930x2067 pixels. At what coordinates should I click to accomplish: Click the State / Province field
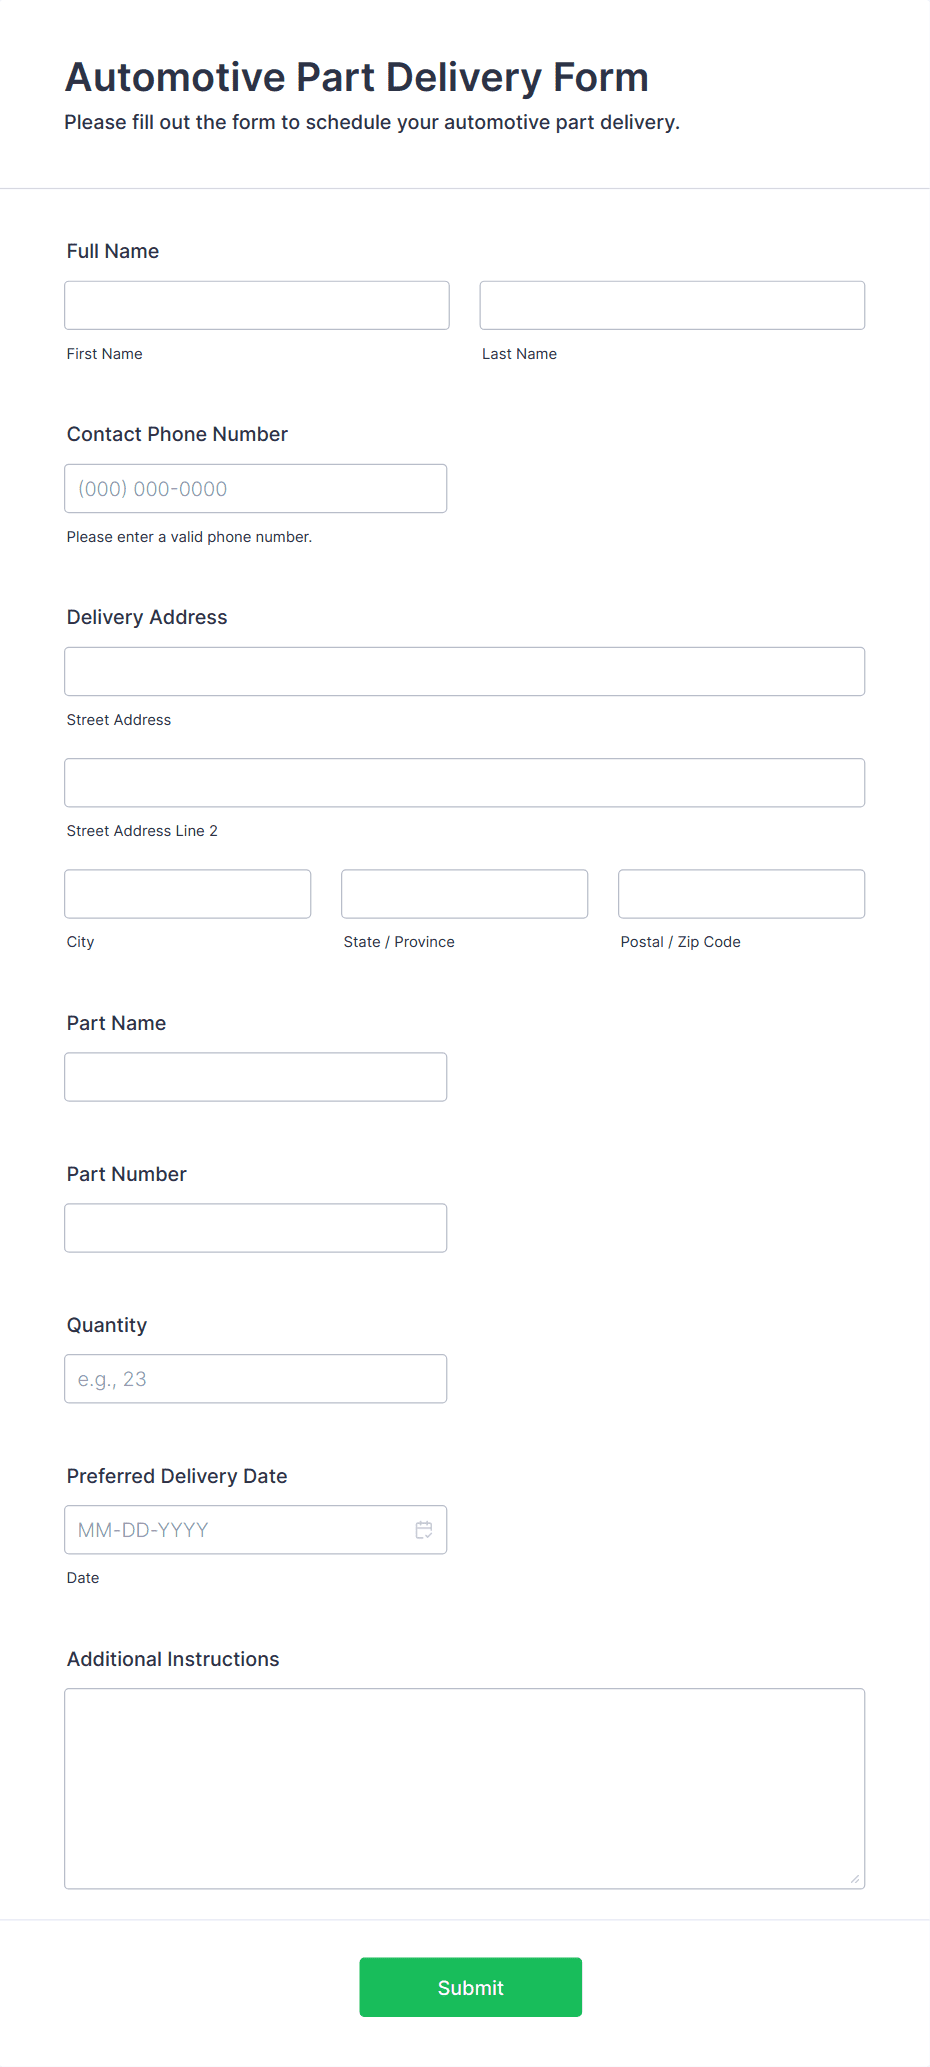pos(463,893)
